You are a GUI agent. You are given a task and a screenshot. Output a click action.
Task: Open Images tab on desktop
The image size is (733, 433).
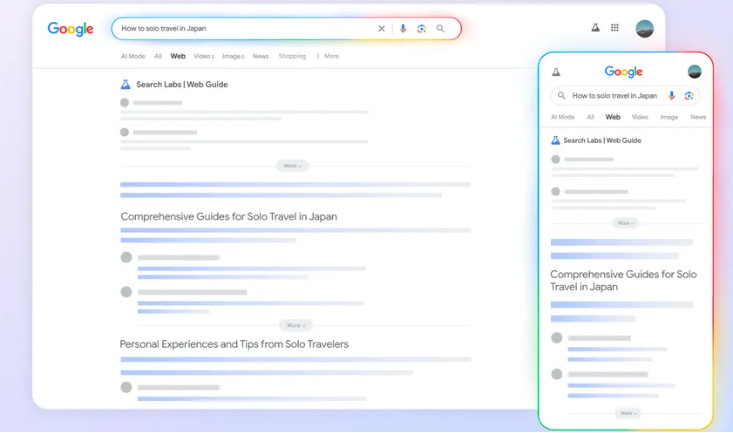click(x=233, y=56)
